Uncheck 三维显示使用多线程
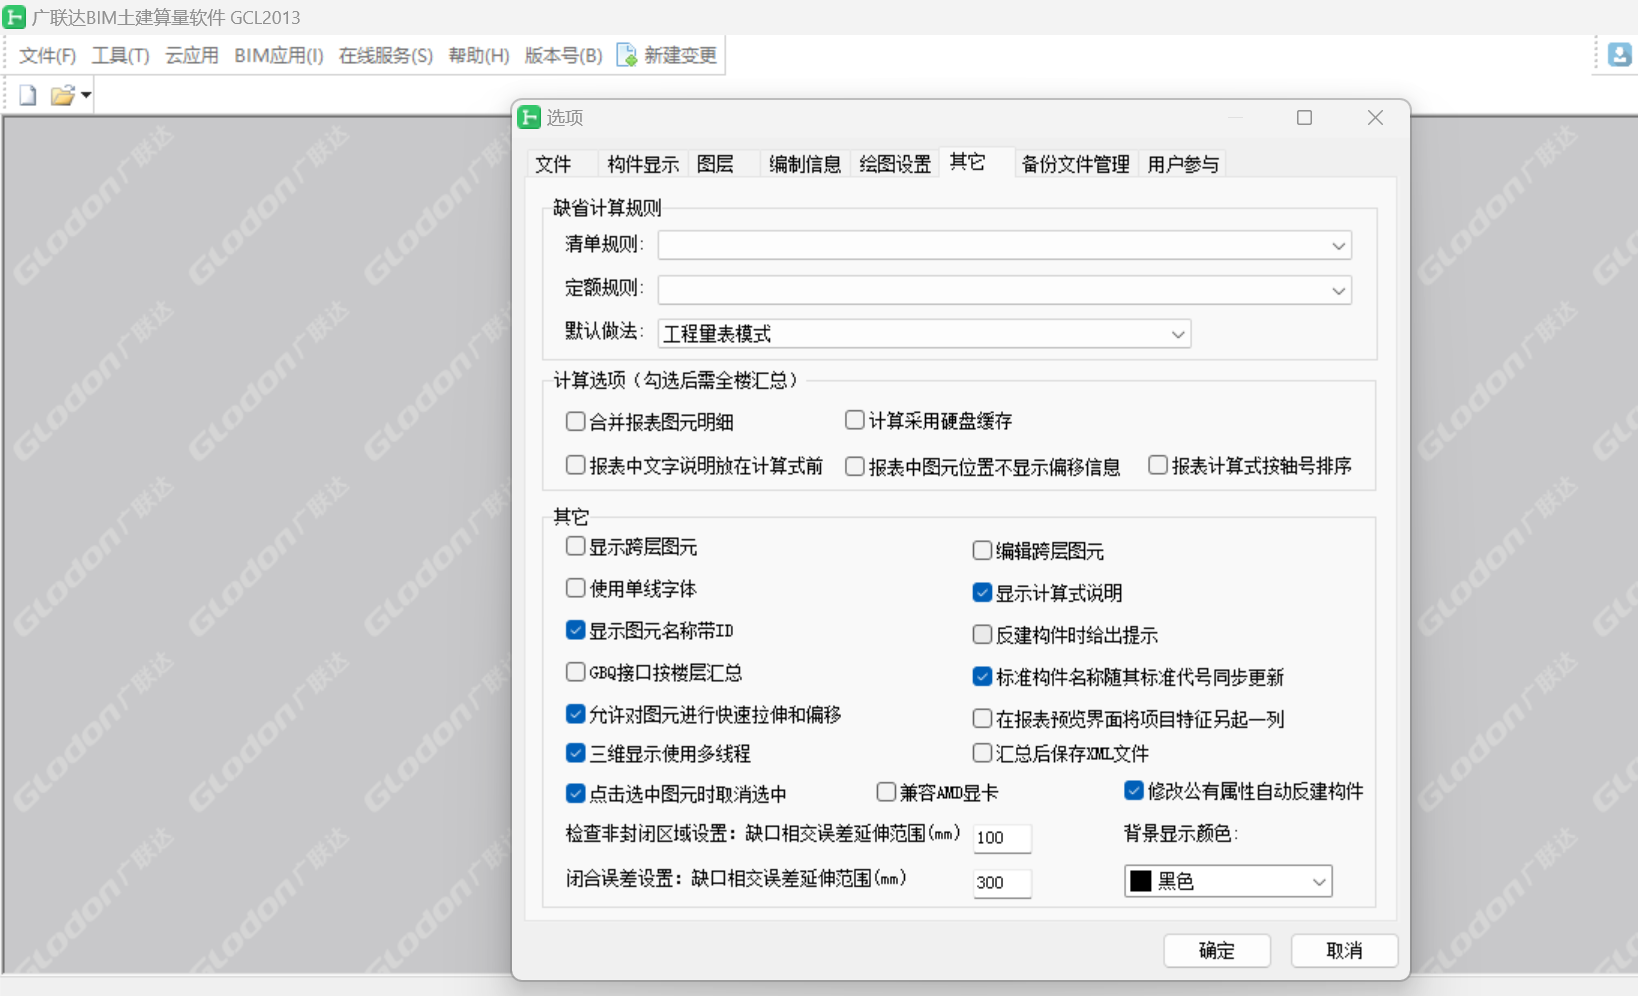 [x=575, y=753]
